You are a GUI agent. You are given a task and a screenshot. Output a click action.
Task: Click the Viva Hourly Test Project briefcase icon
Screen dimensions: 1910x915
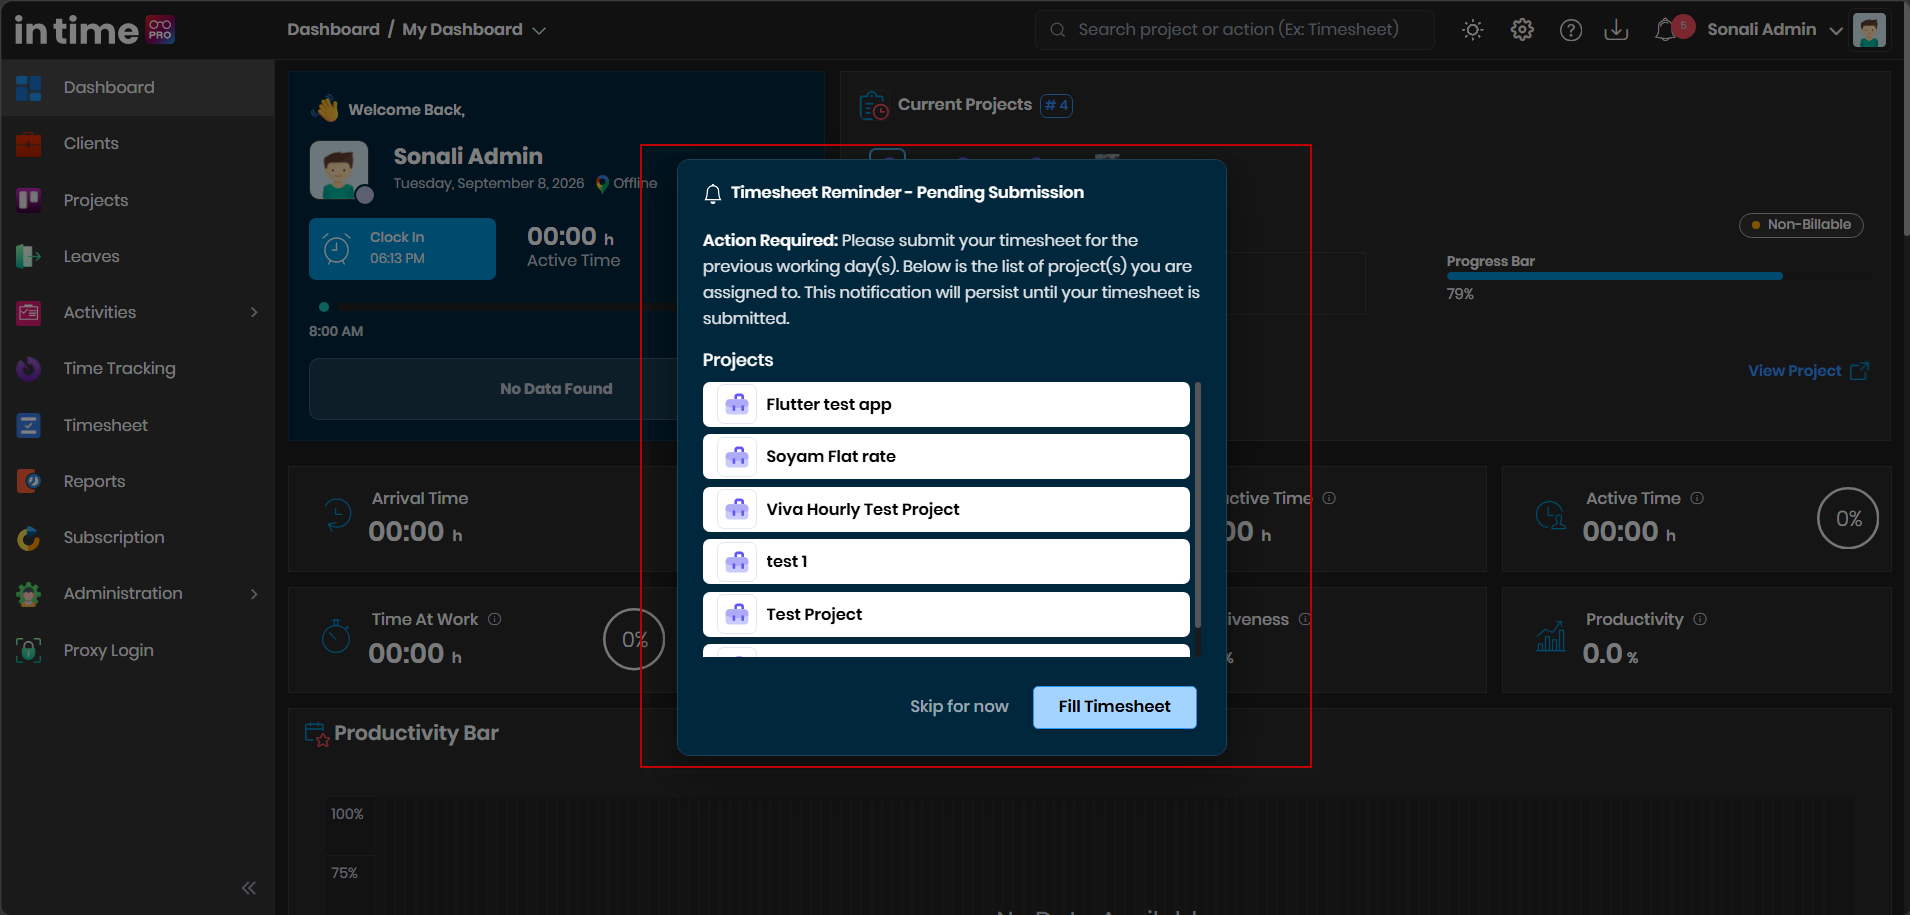(x=737, y=509)
